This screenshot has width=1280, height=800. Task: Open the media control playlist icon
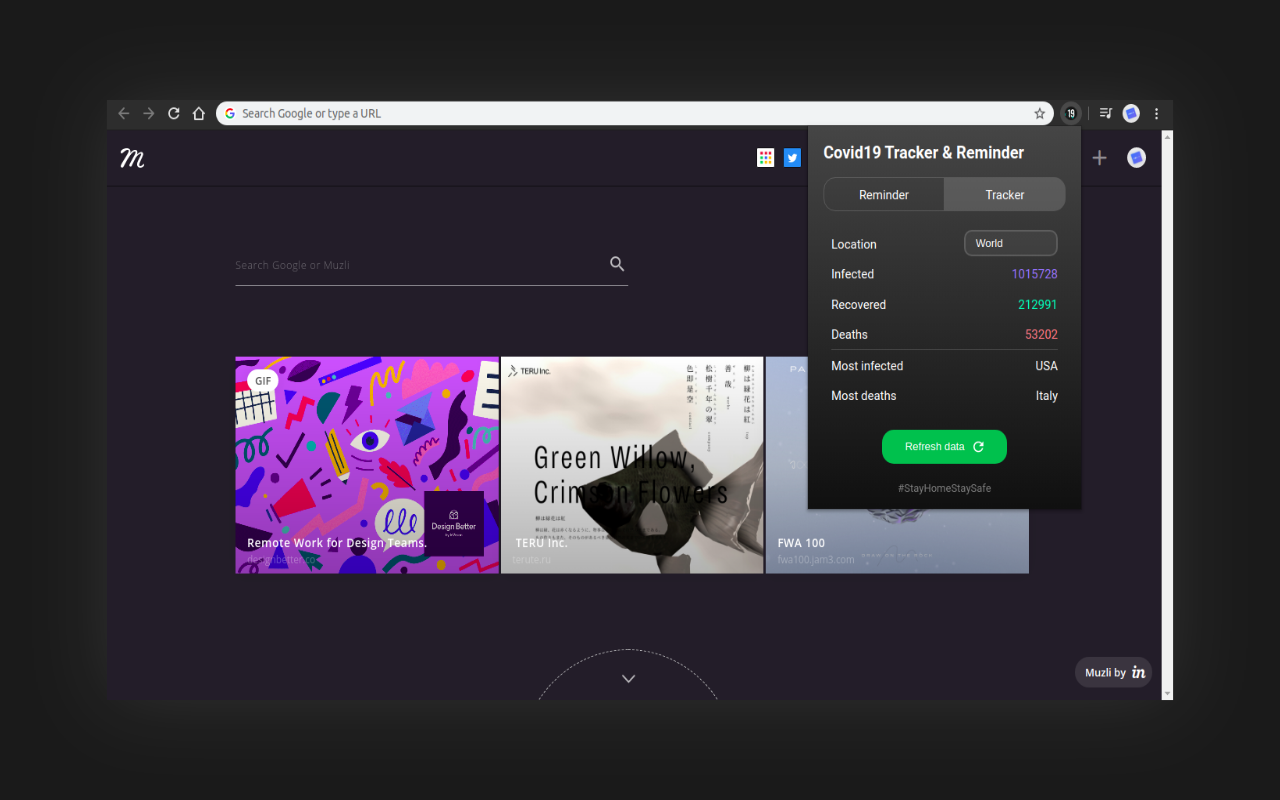1106,114
